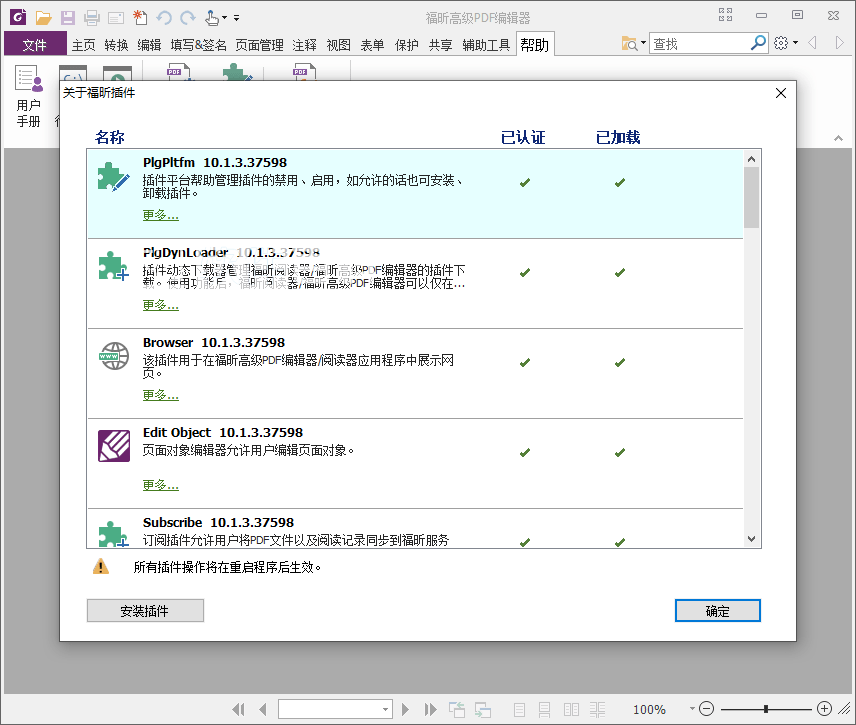Expand the page number combo box
The height and width of the screenshot is (725, 856).
coord(385,709)
